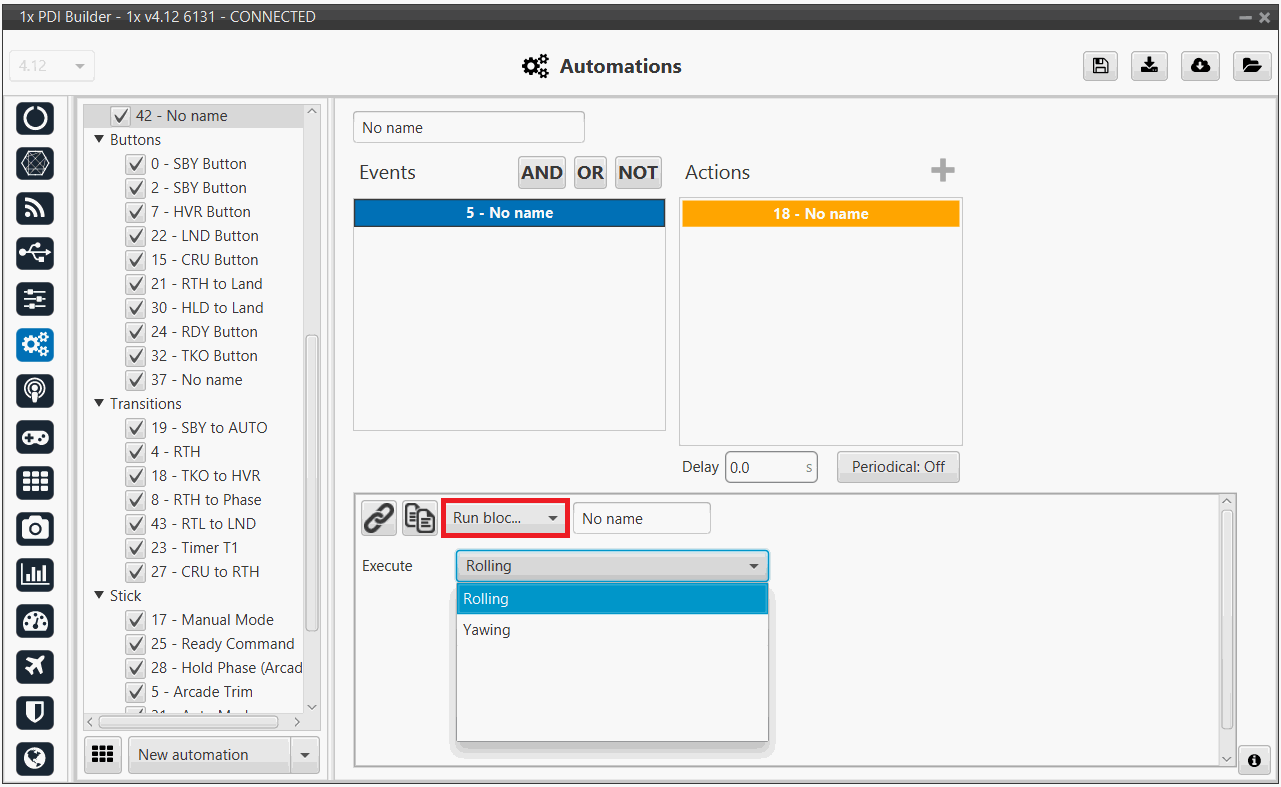Click the AND logic button
This screenshot has width=1281, height=787.
pyautogui.click(x=541, y=172)
